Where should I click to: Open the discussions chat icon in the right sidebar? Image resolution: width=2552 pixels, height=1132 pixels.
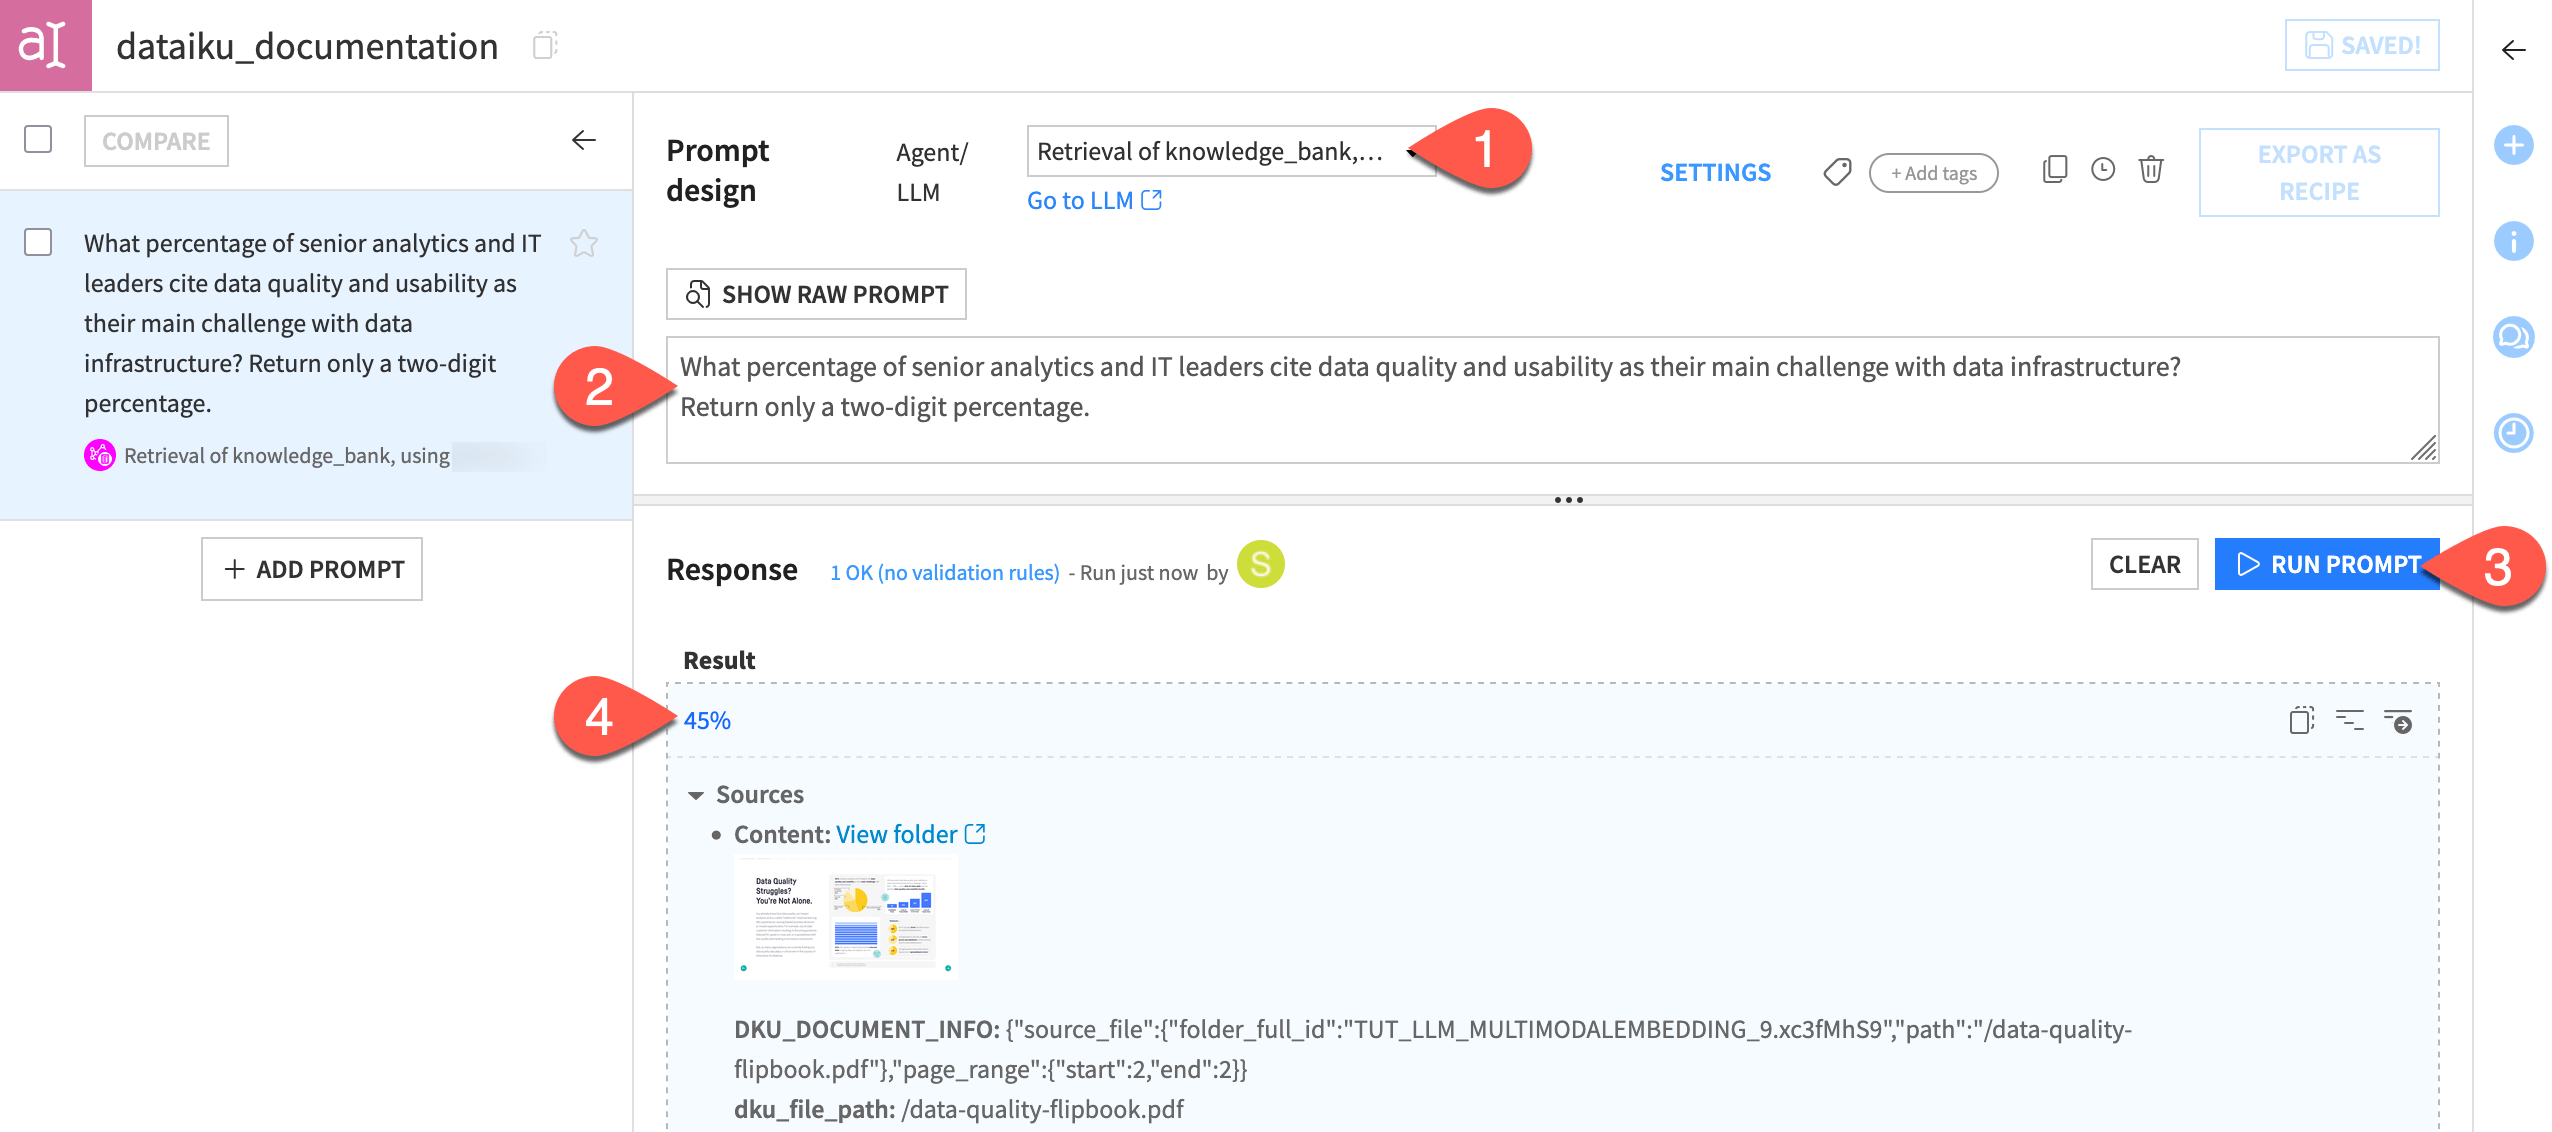2513,337
